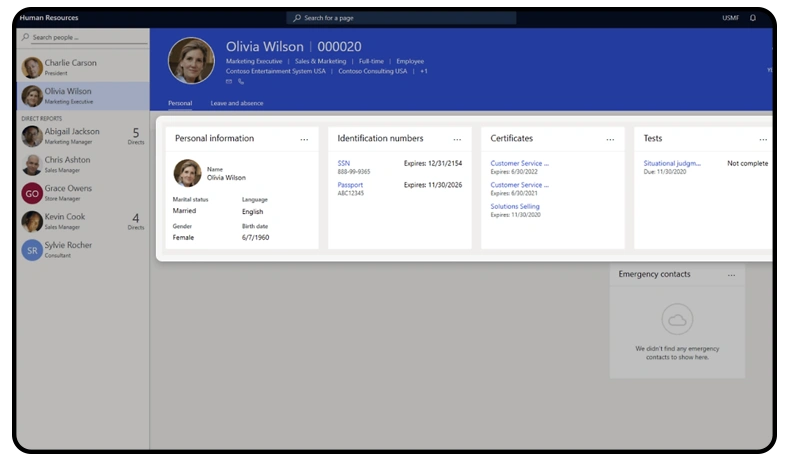Select Kevin Cook direct report
The width and height of the screenshot is (790, 461).
tap(83, 222)
